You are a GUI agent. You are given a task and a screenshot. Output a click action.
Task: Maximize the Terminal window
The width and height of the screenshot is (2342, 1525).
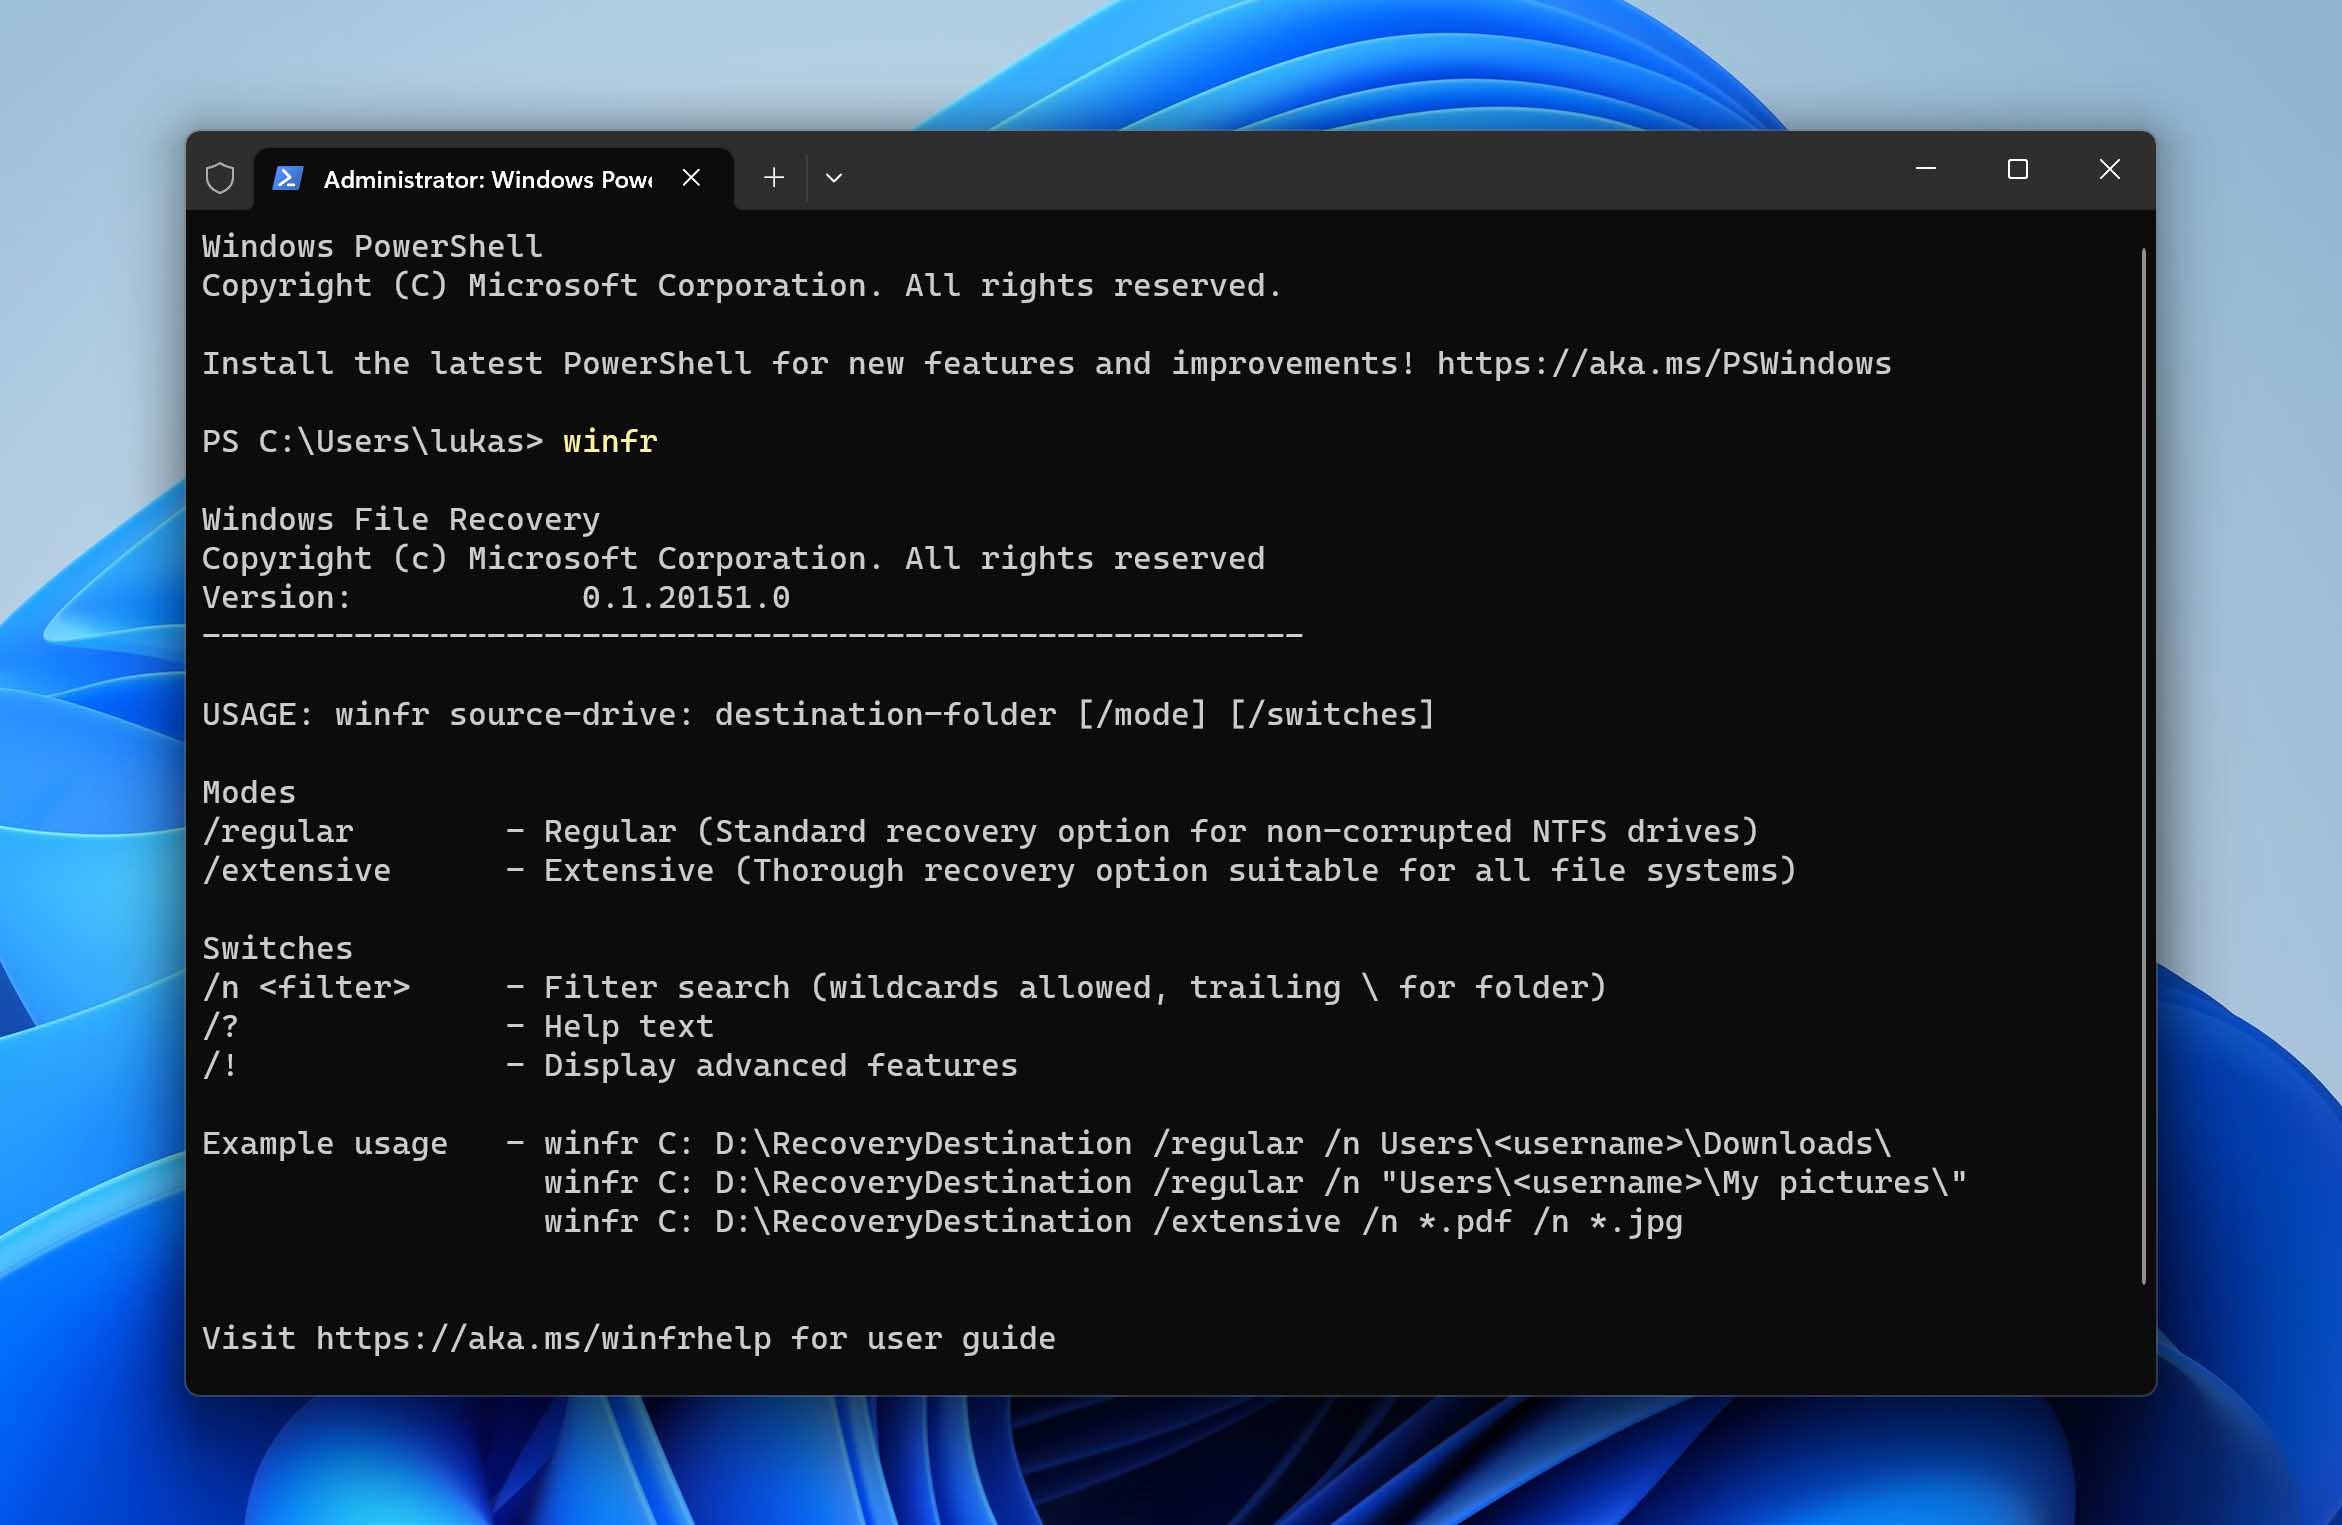point(2018,169)
